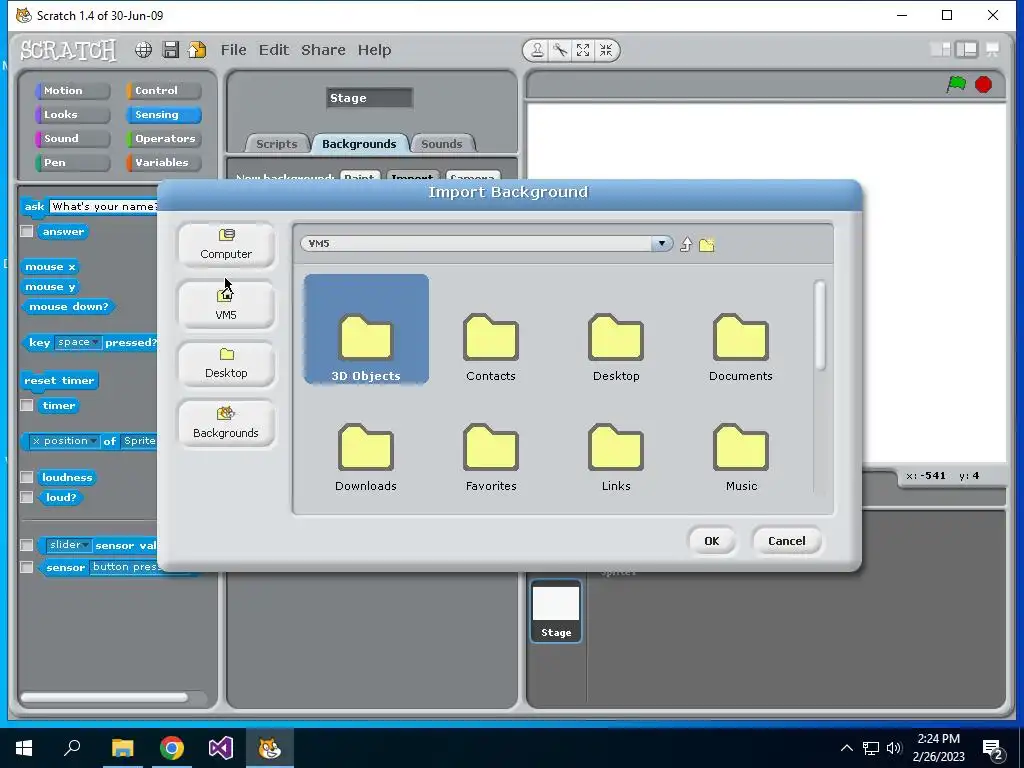The image size is (1024, 768).
Task: Click the green flag to start
Action: click(956, 84)
